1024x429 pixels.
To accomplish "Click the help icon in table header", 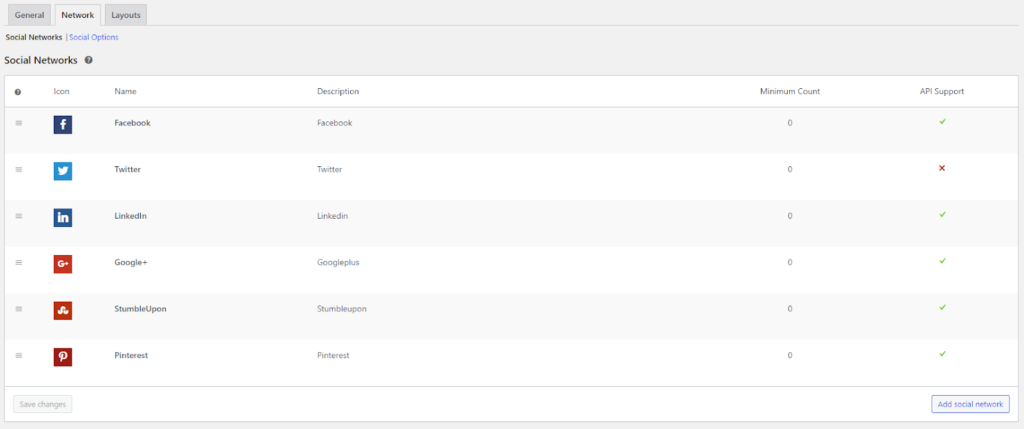I will 18,92.
